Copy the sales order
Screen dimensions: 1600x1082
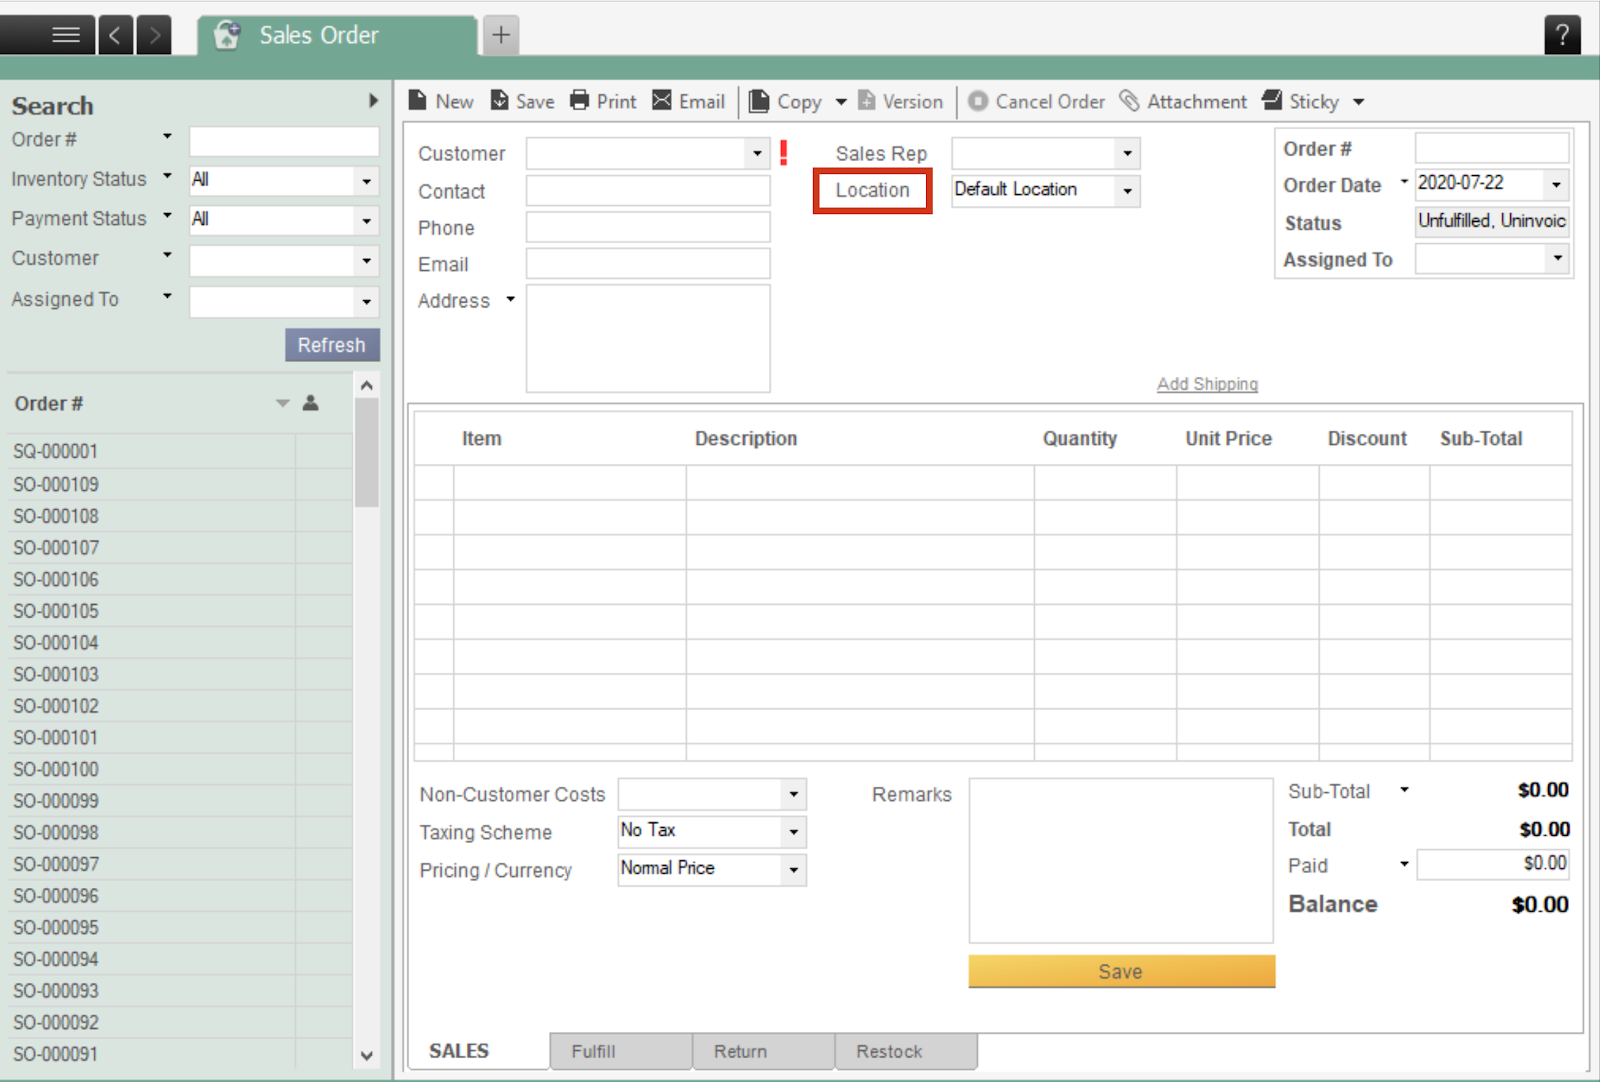click(786, 101)
